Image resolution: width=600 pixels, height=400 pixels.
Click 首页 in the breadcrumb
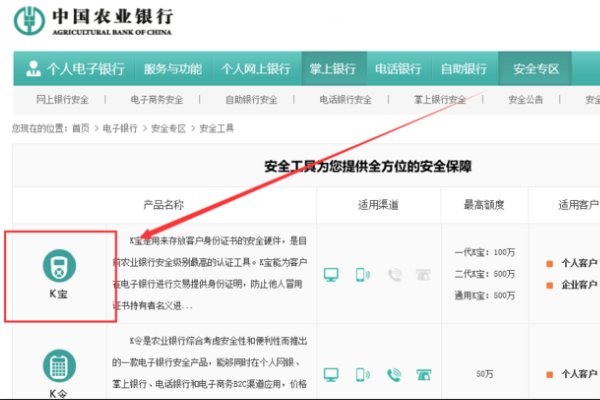click(81, 128)
